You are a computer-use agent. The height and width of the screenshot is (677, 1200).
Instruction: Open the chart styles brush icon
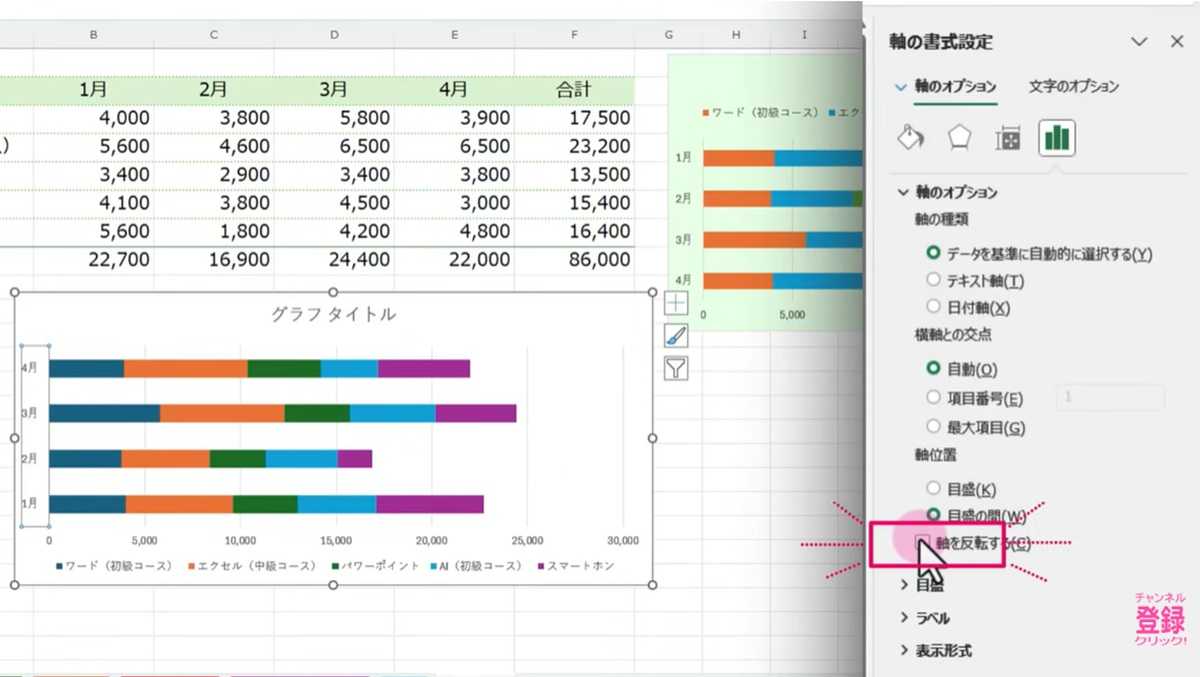677,335
